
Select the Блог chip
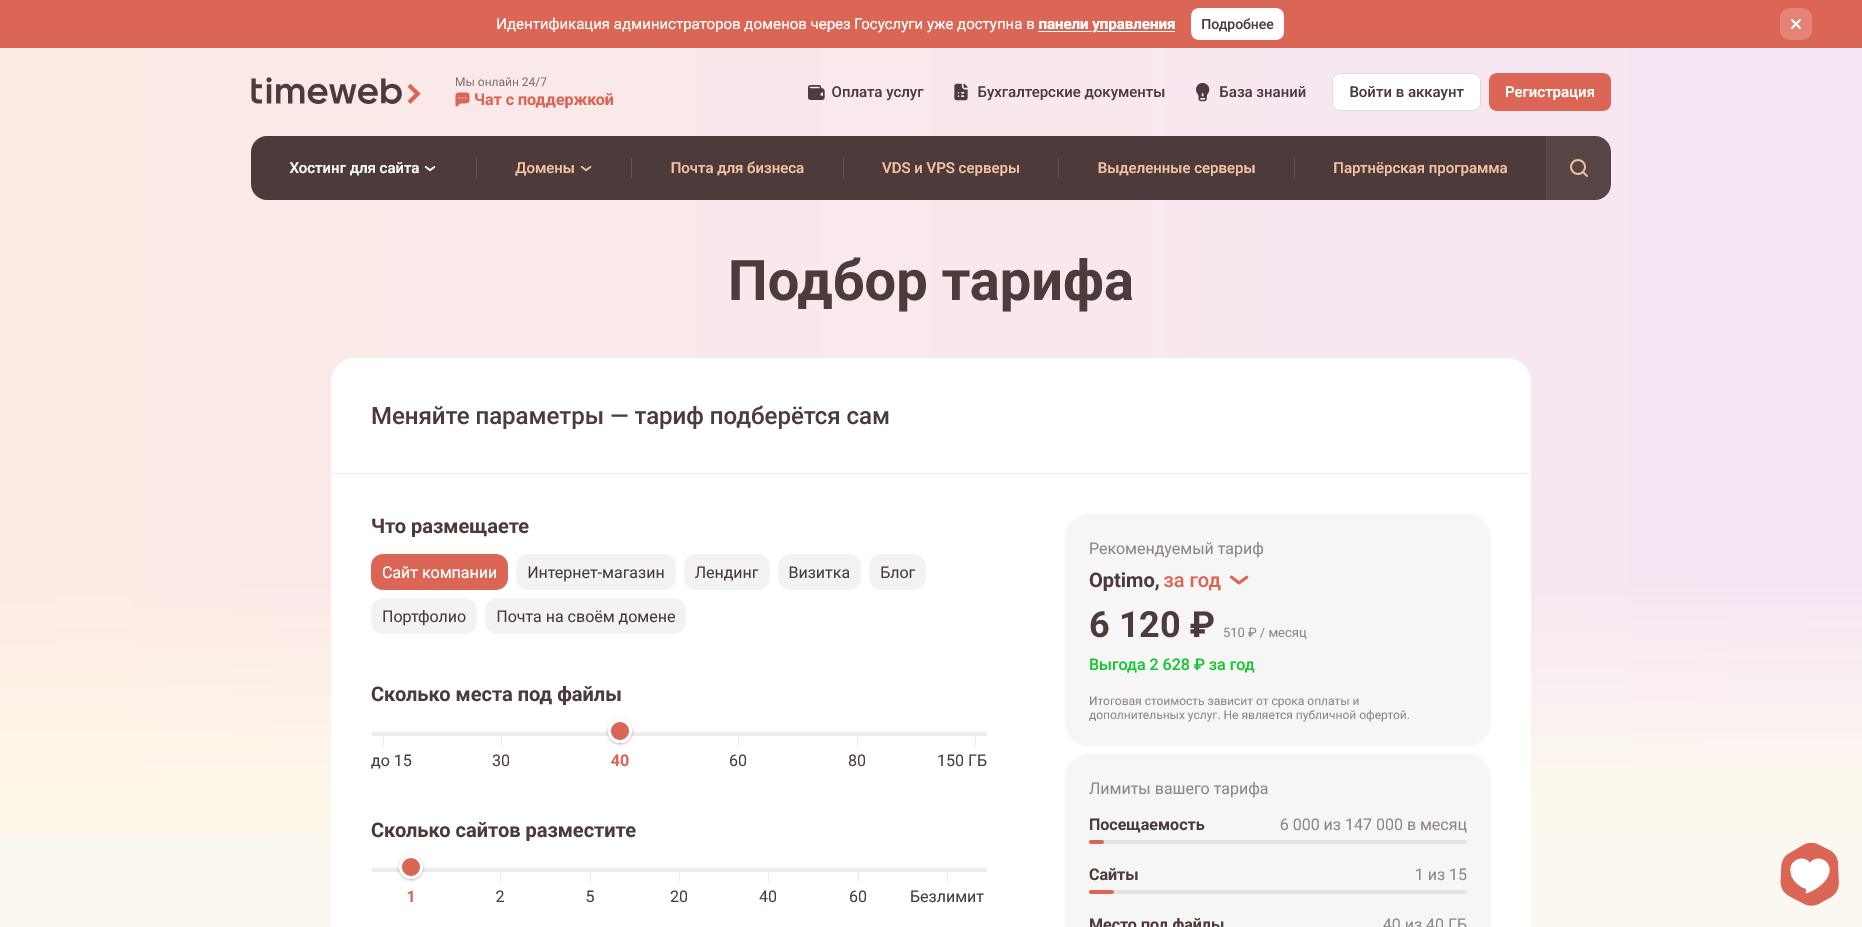897,572
